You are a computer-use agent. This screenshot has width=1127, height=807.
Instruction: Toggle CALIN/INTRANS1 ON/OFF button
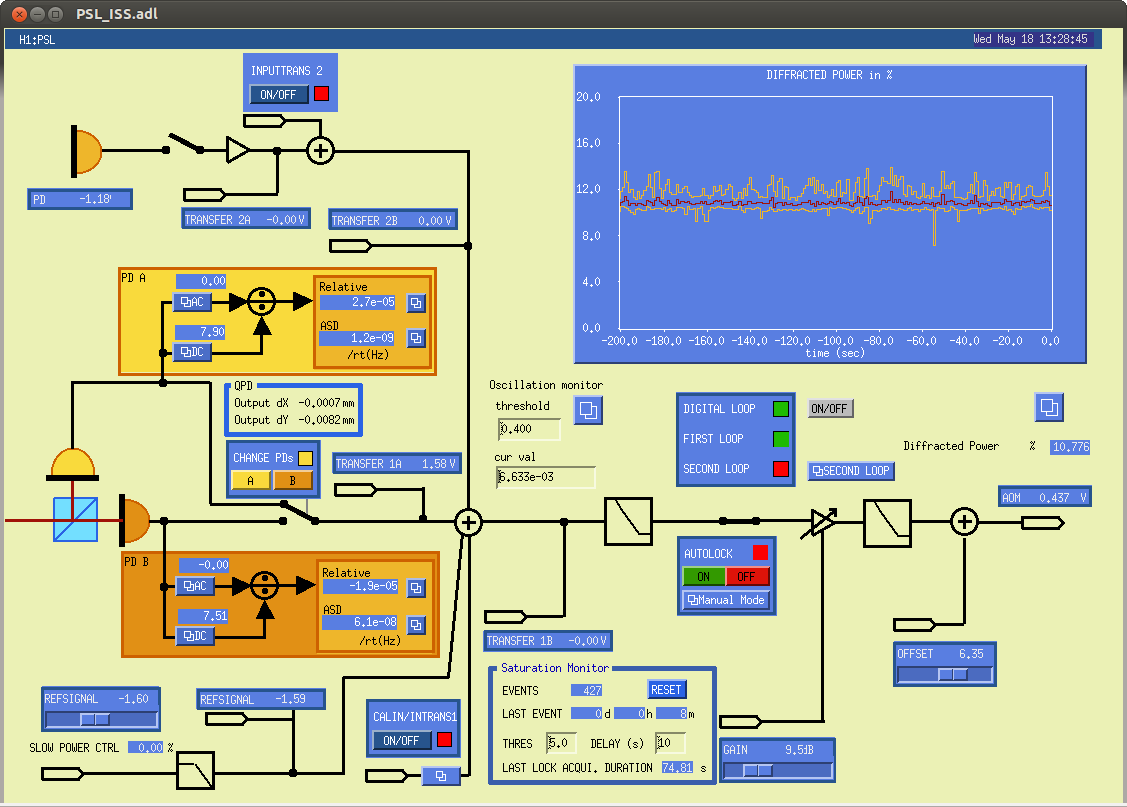pos(401,740)
